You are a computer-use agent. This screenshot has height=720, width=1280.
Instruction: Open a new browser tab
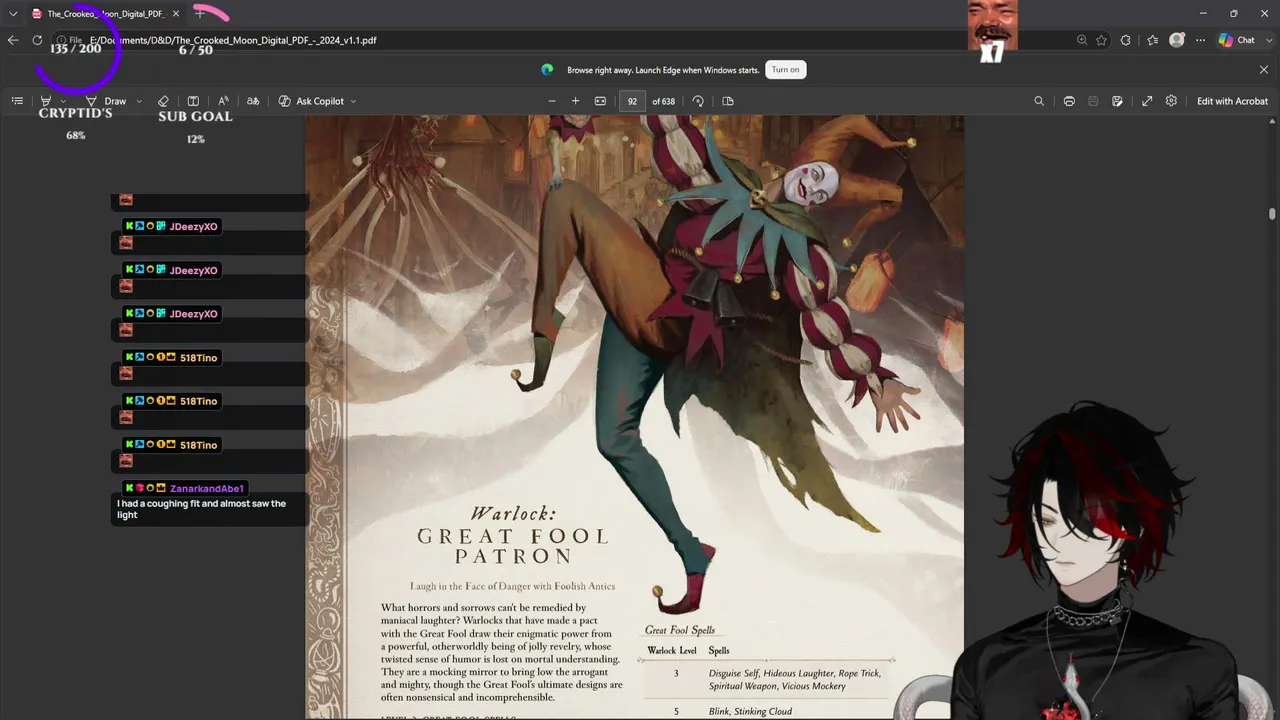(200, 14)
